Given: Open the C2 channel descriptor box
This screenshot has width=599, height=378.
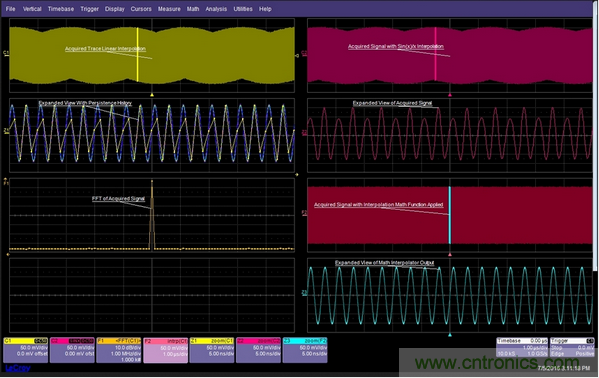Looking at the screenshot, I should pos(72,350).
